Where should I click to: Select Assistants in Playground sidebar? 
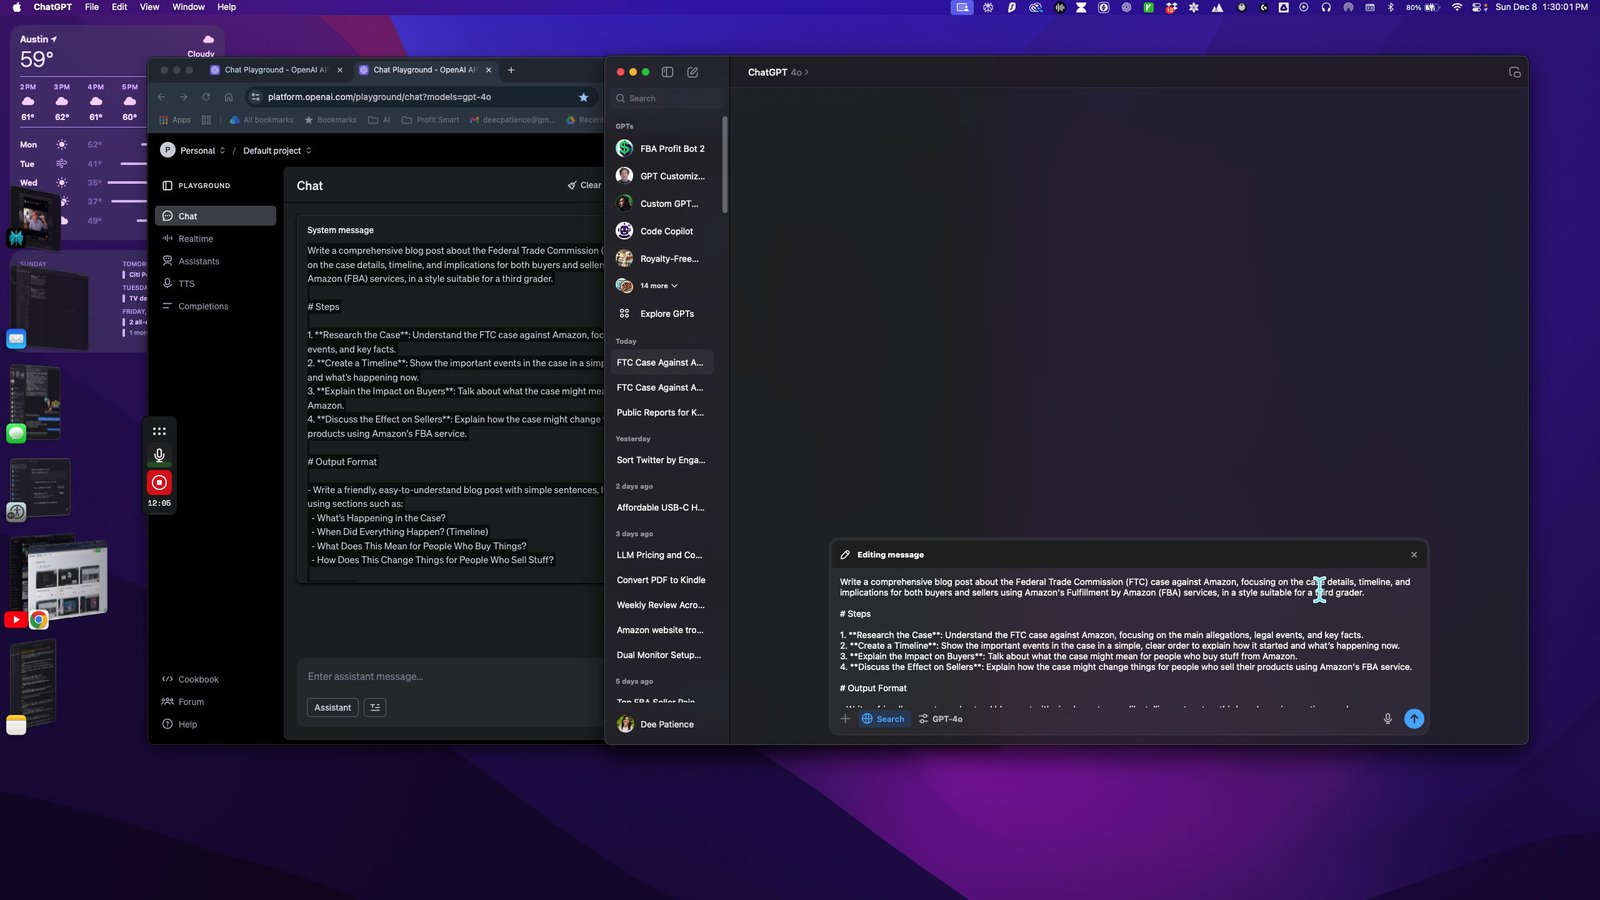(215, 261)
